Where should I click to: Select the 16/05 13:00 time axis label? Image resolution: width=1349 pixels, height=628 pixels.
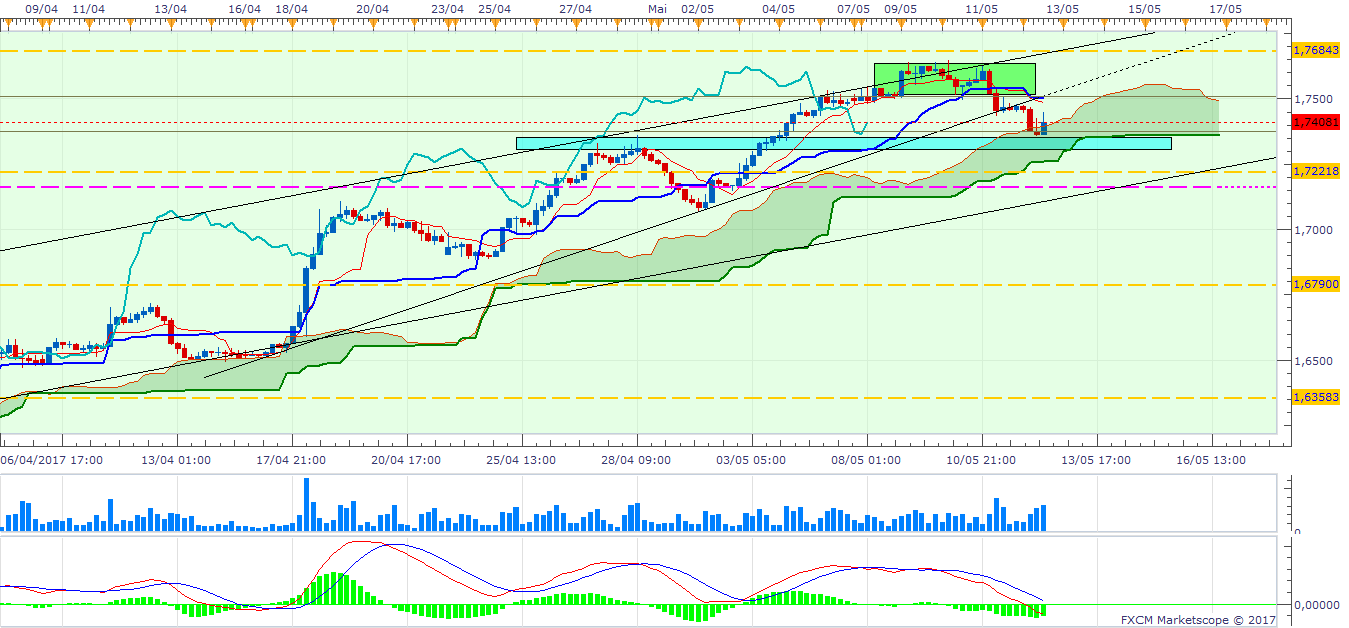tap(1211, 460)
